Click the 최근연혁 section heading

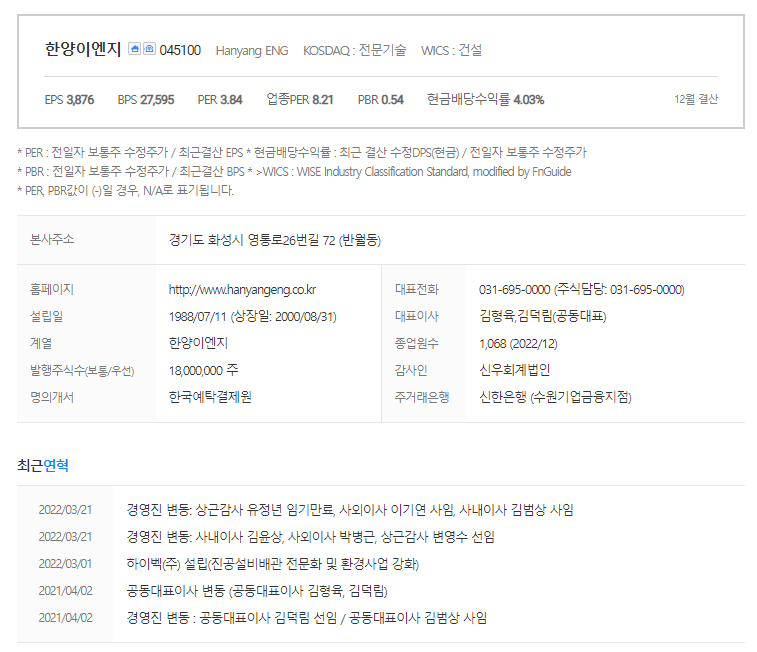coord(42,466)
